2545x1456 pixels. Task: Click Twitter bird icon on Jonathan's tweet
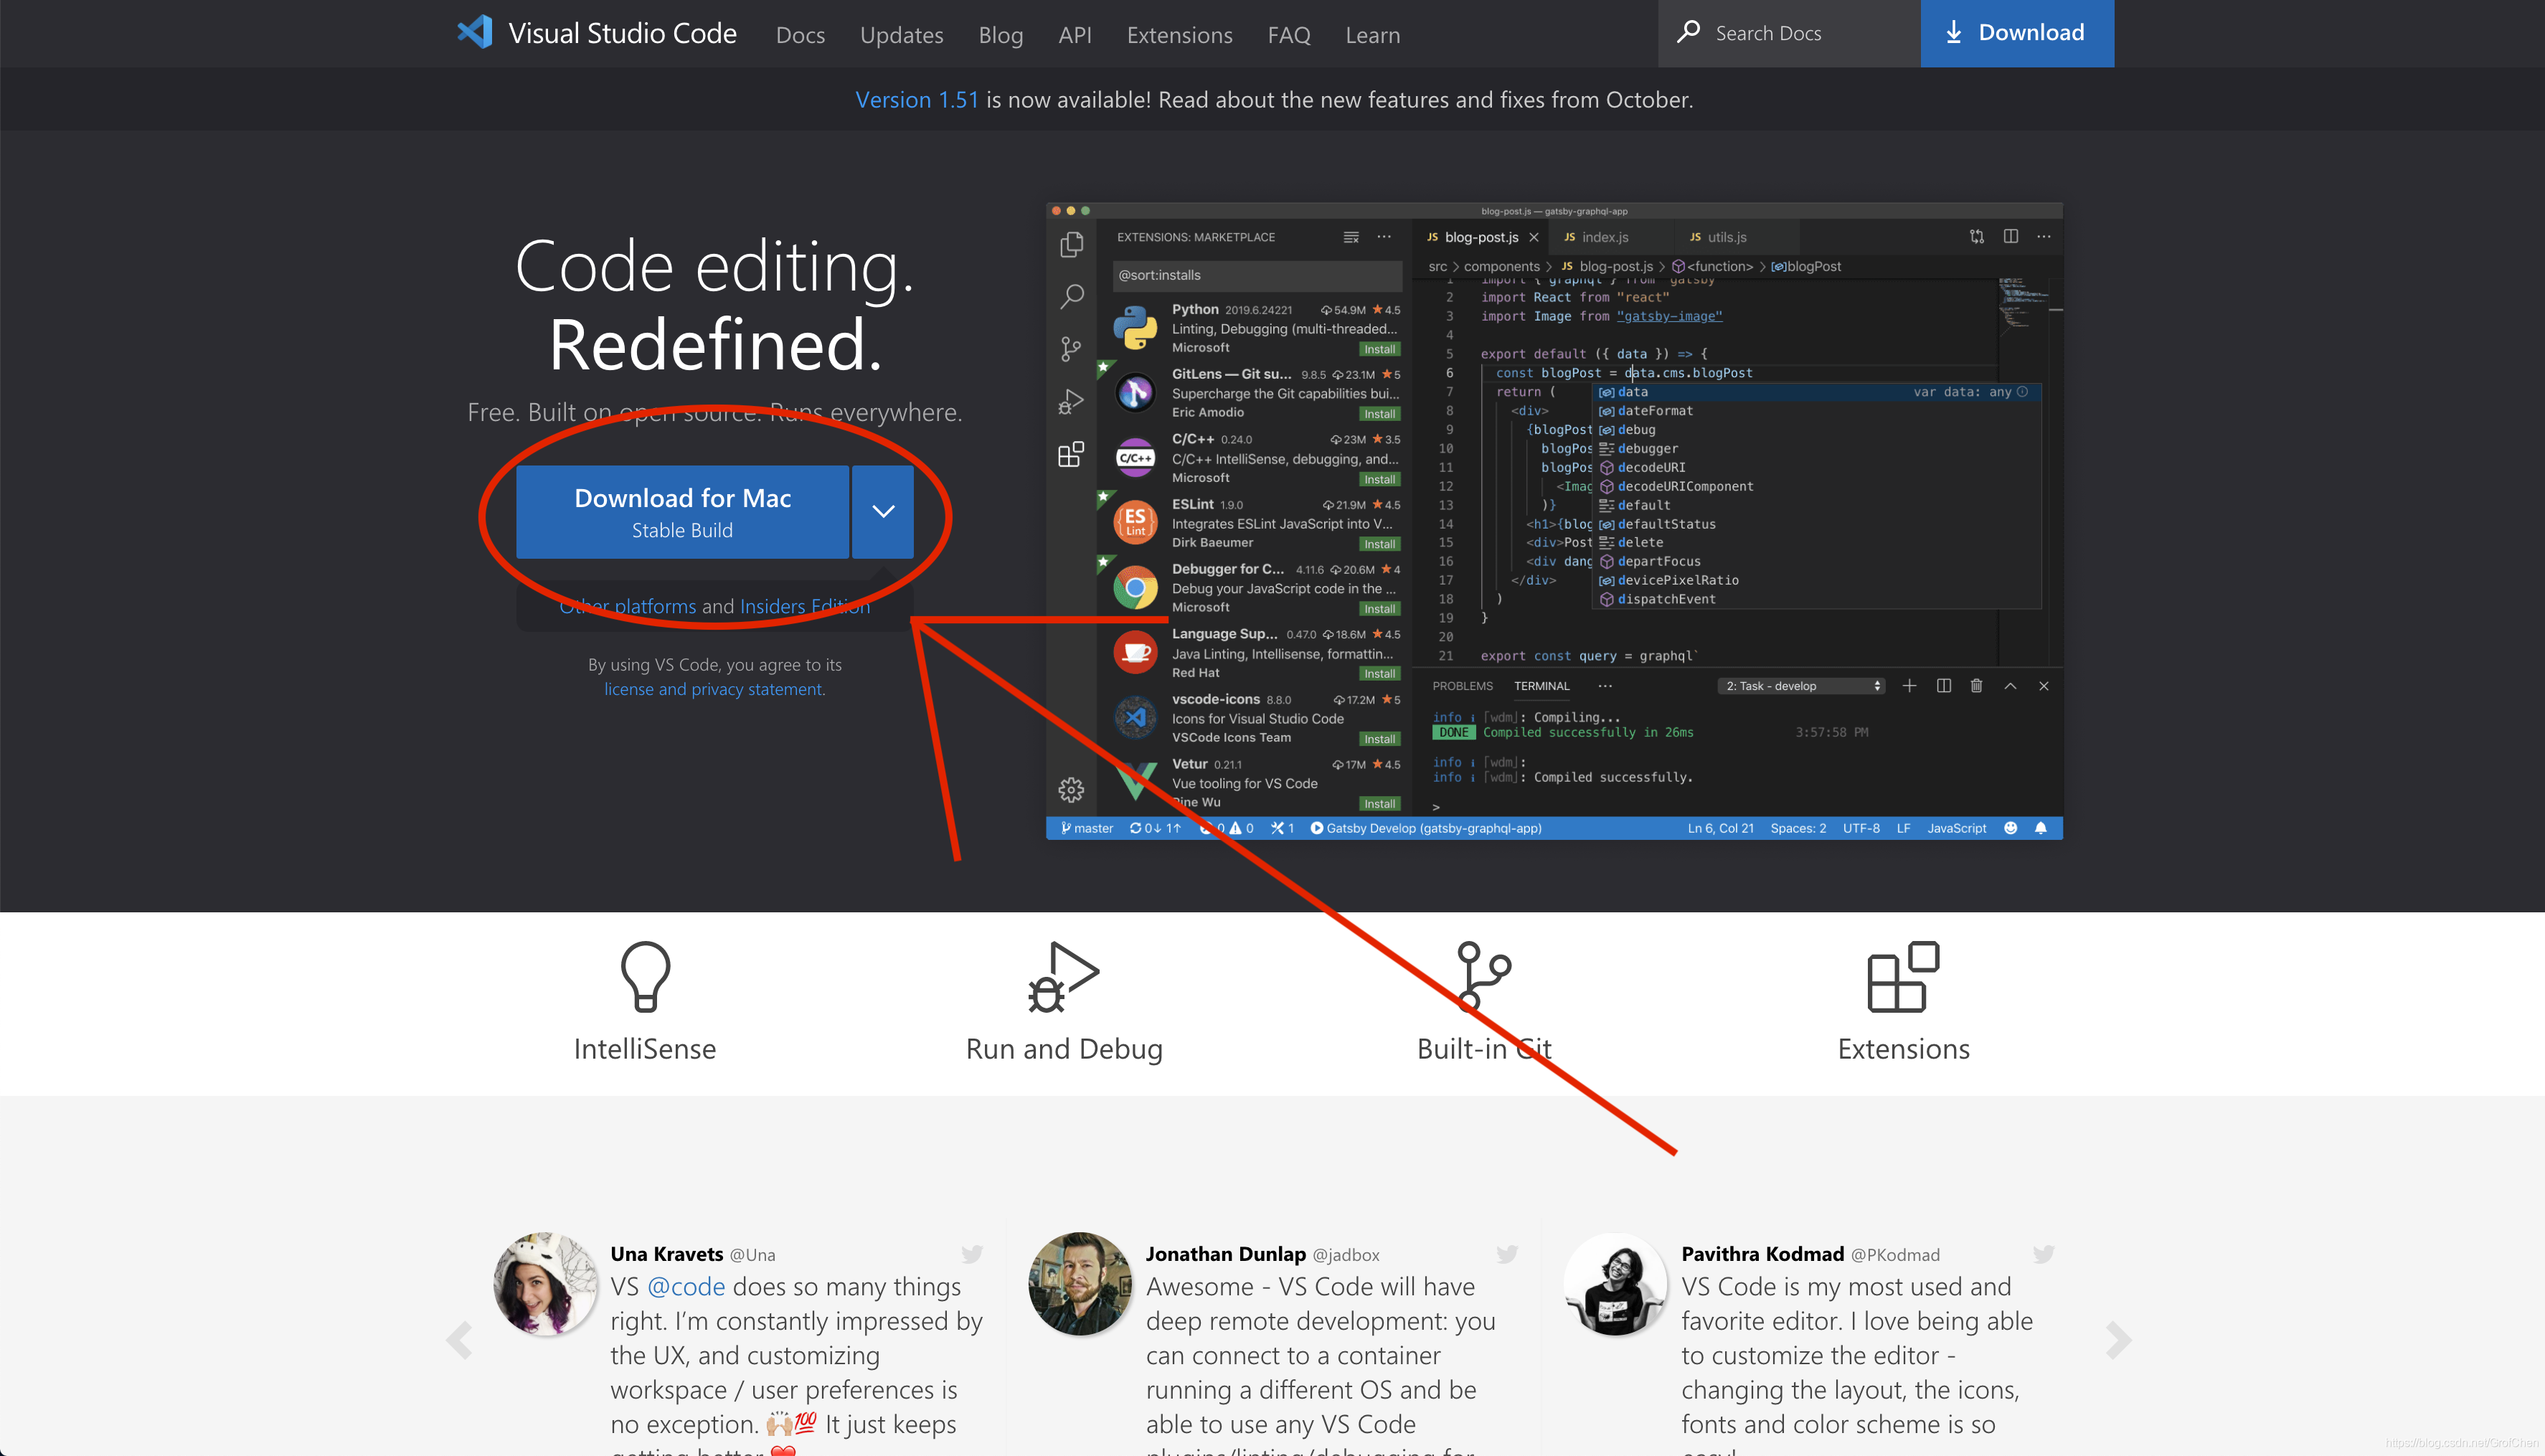(1507, 1254)
